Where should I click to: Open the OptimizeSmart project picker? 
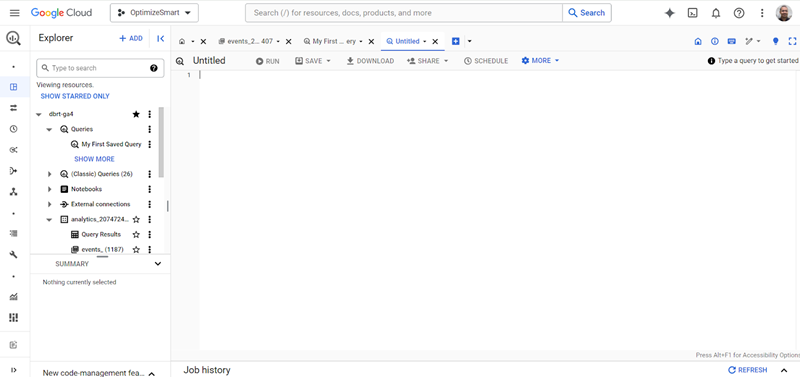154,13
